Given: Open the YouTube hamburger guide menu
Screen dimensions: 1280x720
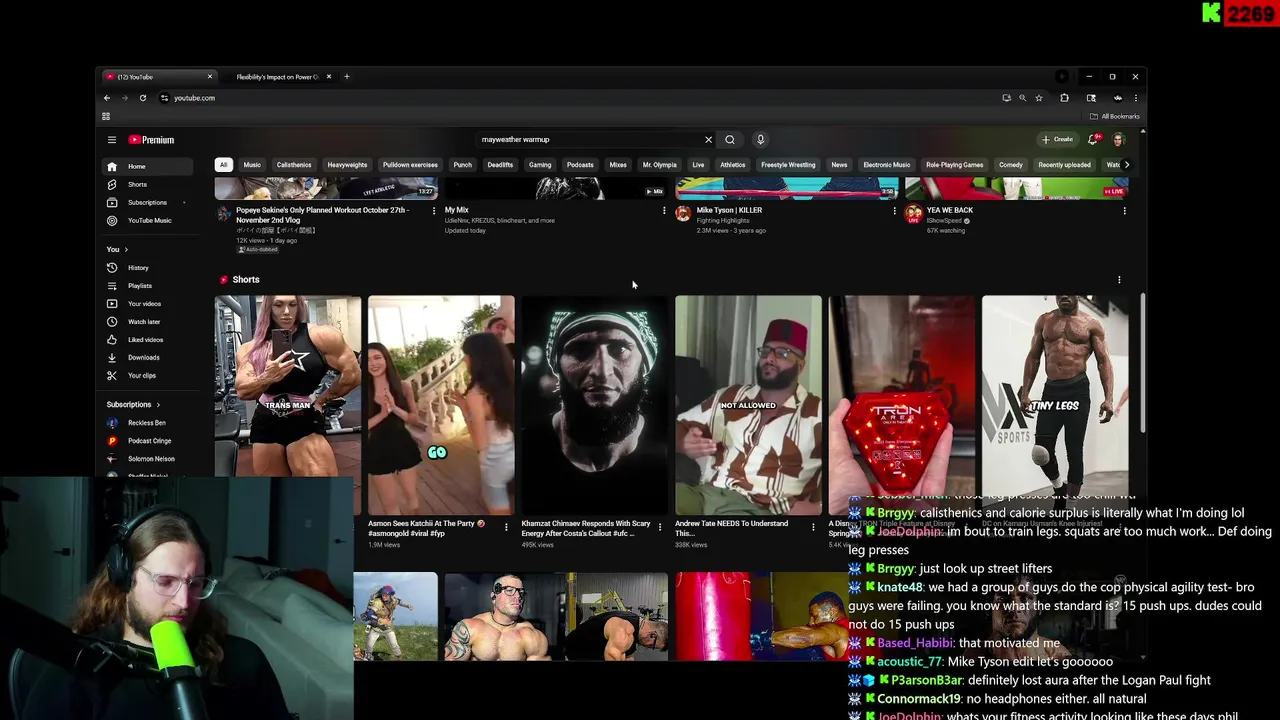Looking at the screenshot, I should point(112,140).
